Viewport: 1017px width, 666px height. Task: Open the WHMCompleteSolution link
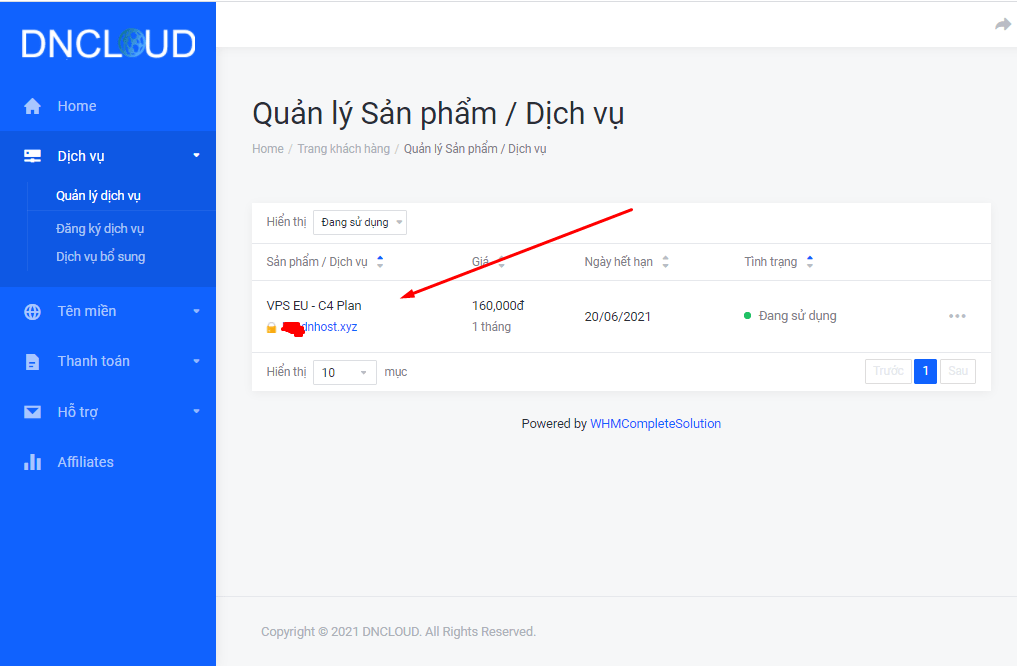tap(655, 424)
